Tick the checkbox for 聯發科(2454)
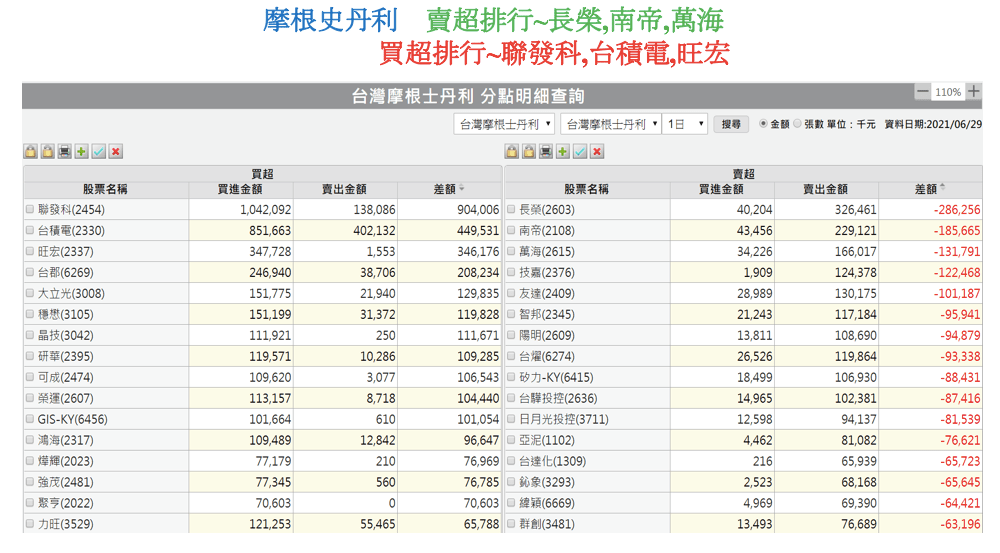 point(30,210)
